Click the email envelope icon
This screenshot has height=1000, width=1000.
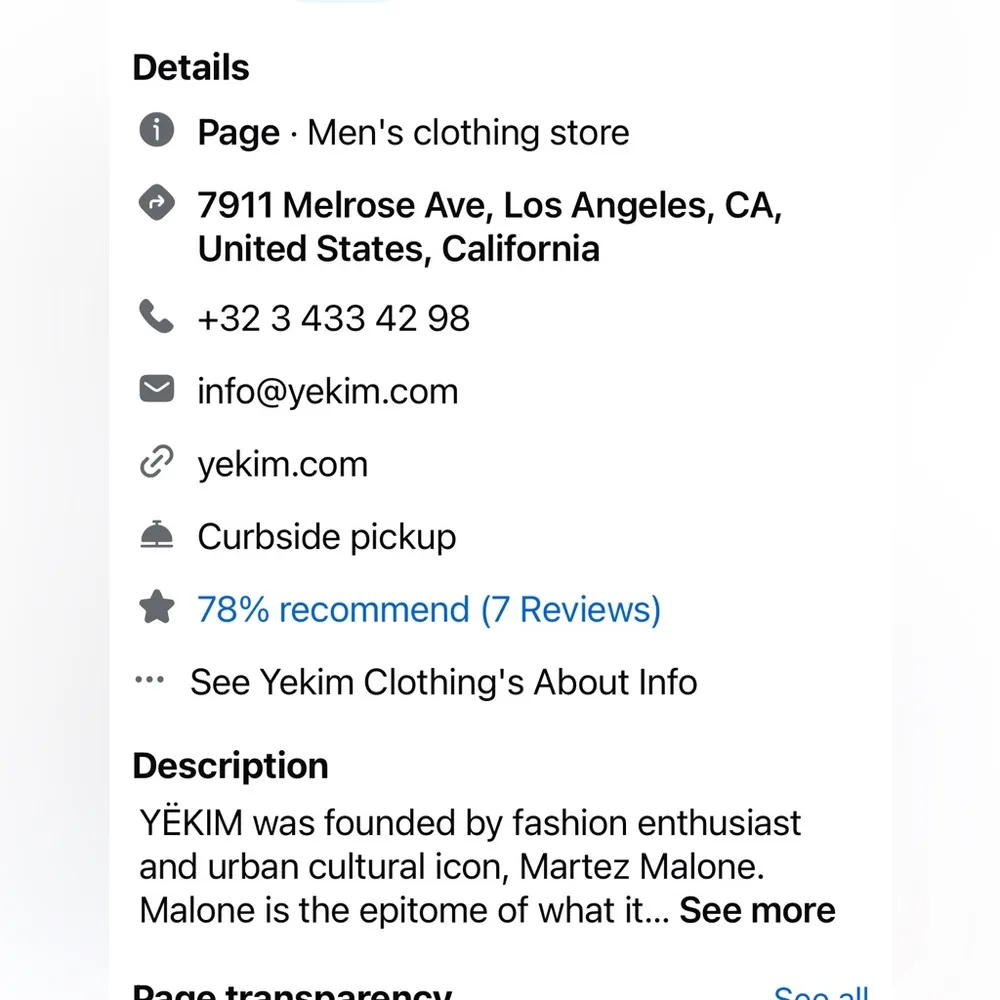[156, 390]
